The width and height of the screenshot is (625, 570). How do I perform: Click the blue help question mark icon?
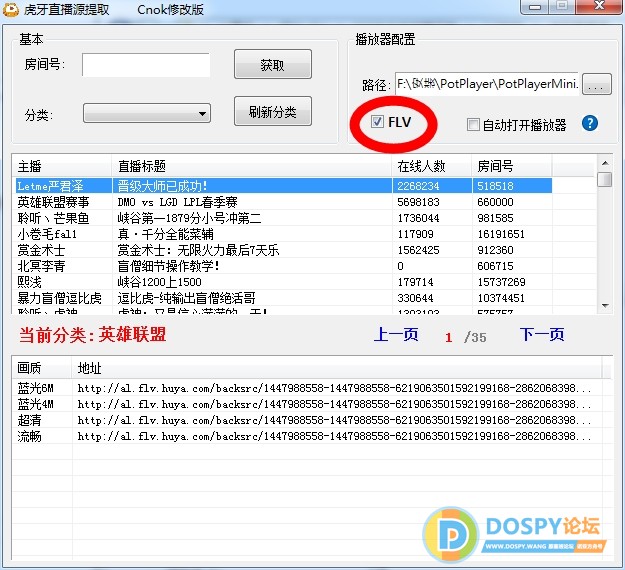pos(590,124)
